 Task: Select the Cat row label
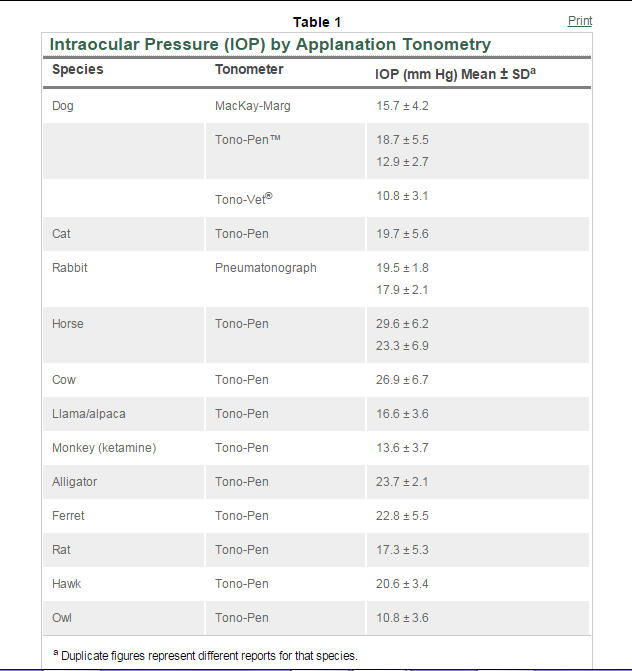[61, 234]
